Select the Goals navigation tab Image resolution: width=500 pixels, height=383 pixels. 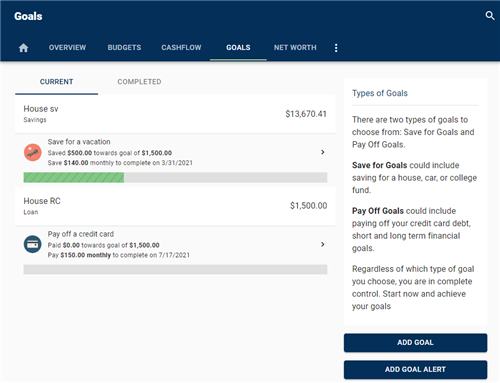pyautogui.click(x=238, y=48)
